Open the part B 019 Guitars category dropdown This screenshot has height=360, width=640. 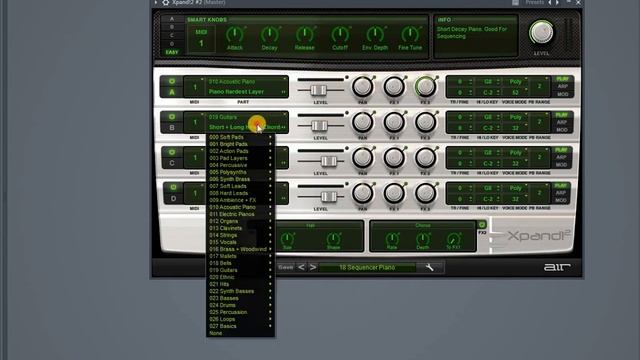[247, 117]
